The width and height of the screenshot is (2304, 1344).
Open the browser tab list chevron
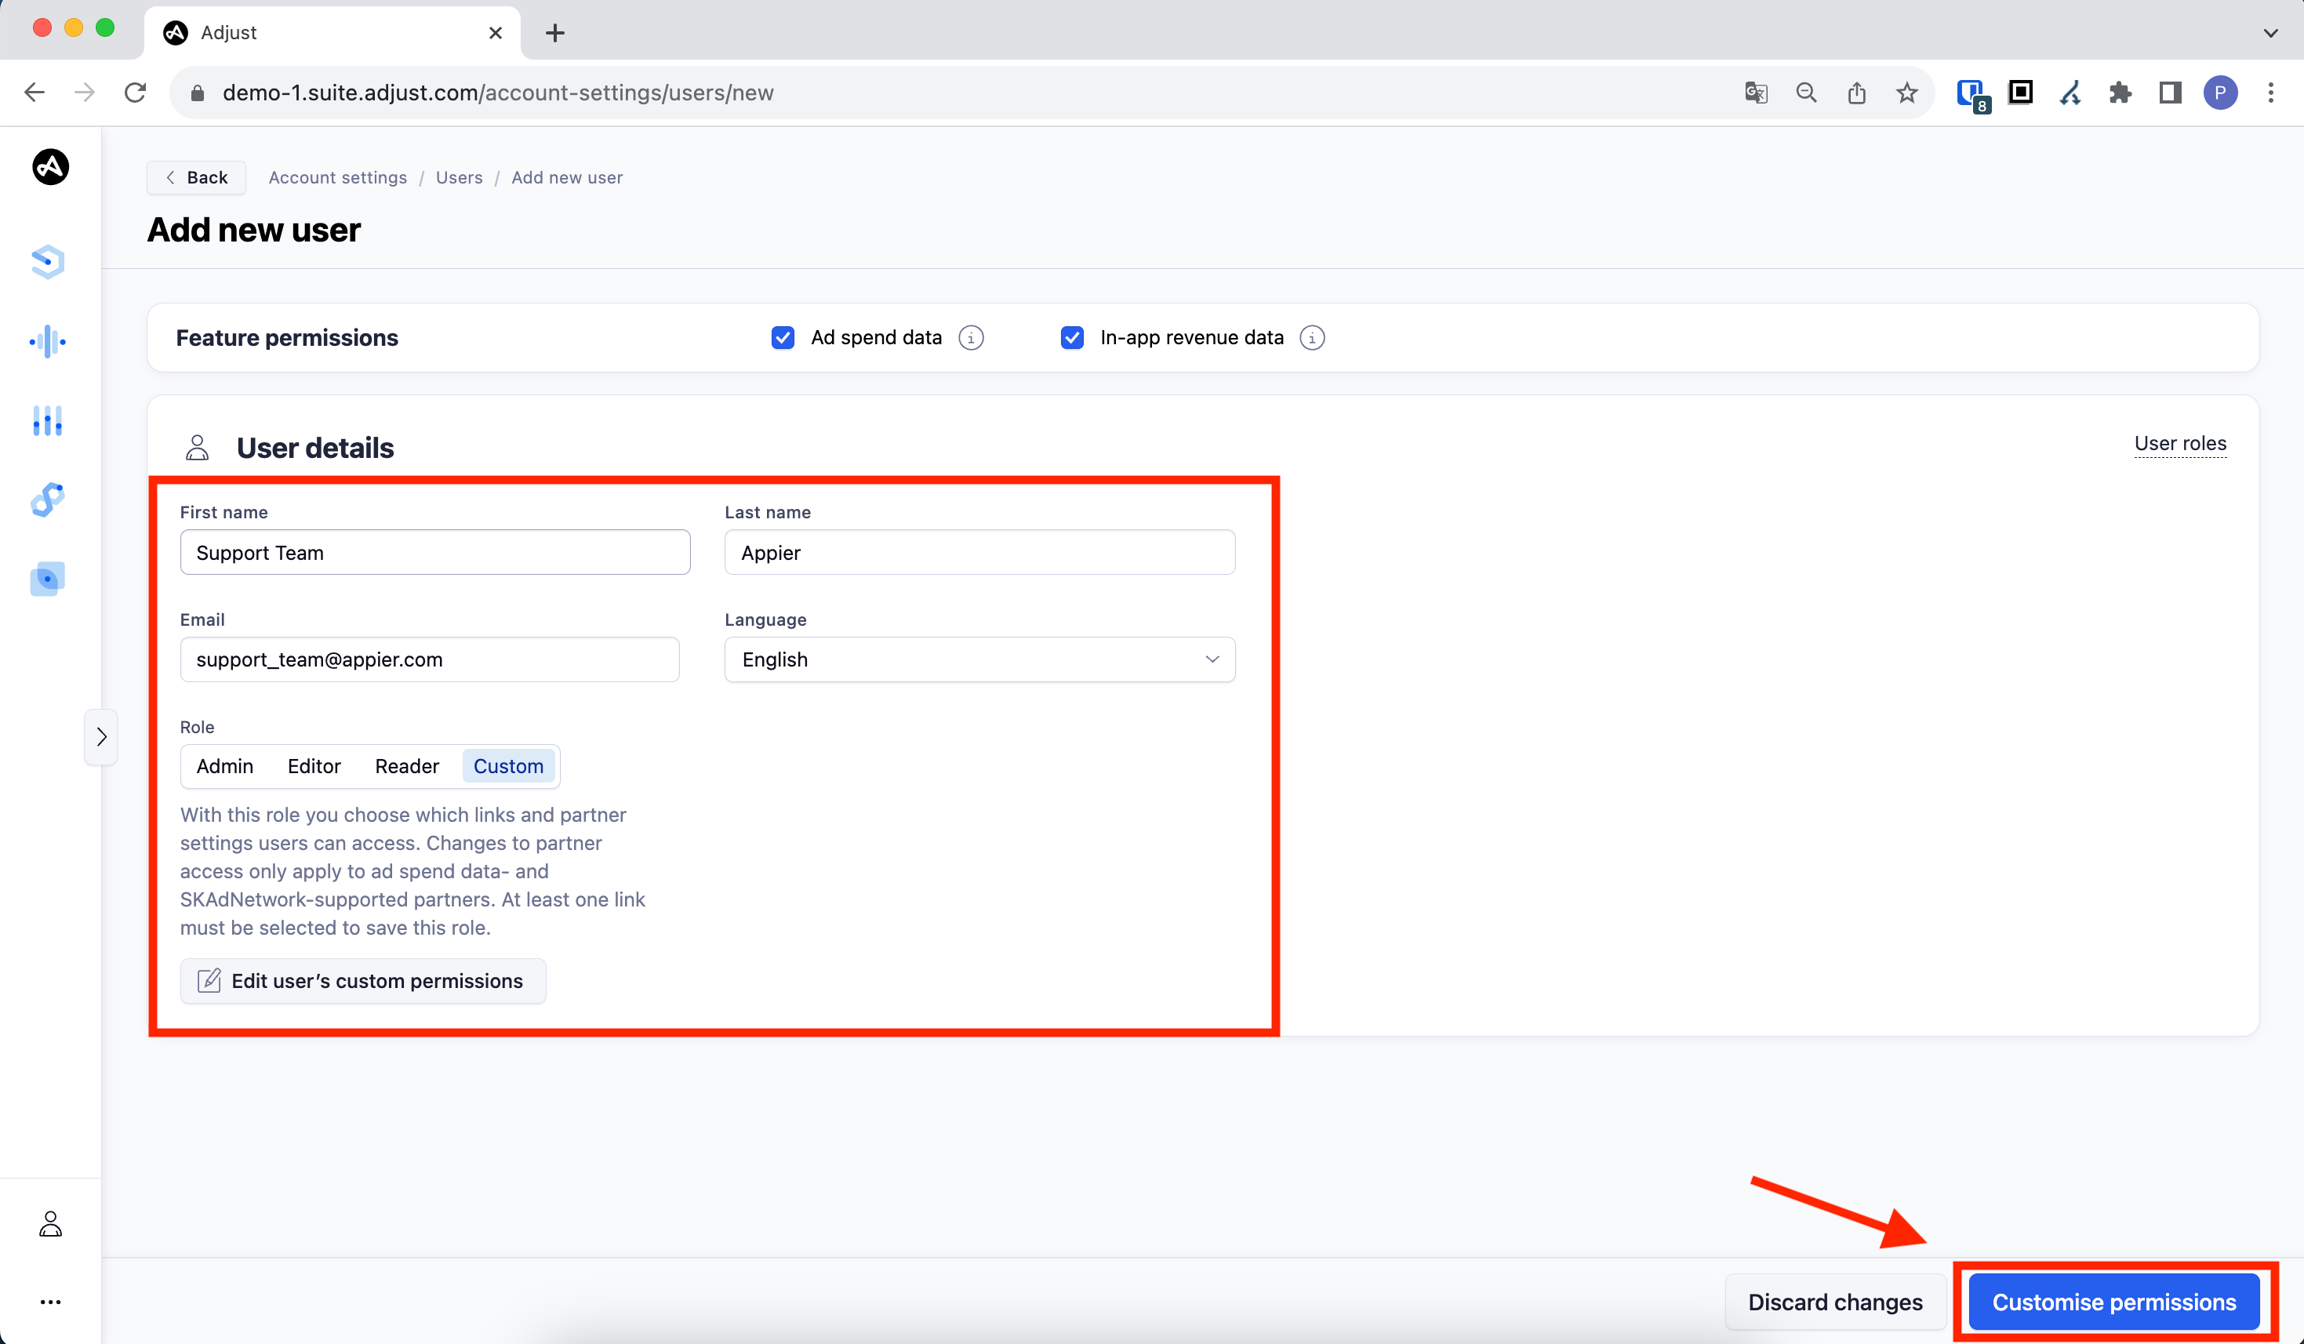[x=2270, y=33]
